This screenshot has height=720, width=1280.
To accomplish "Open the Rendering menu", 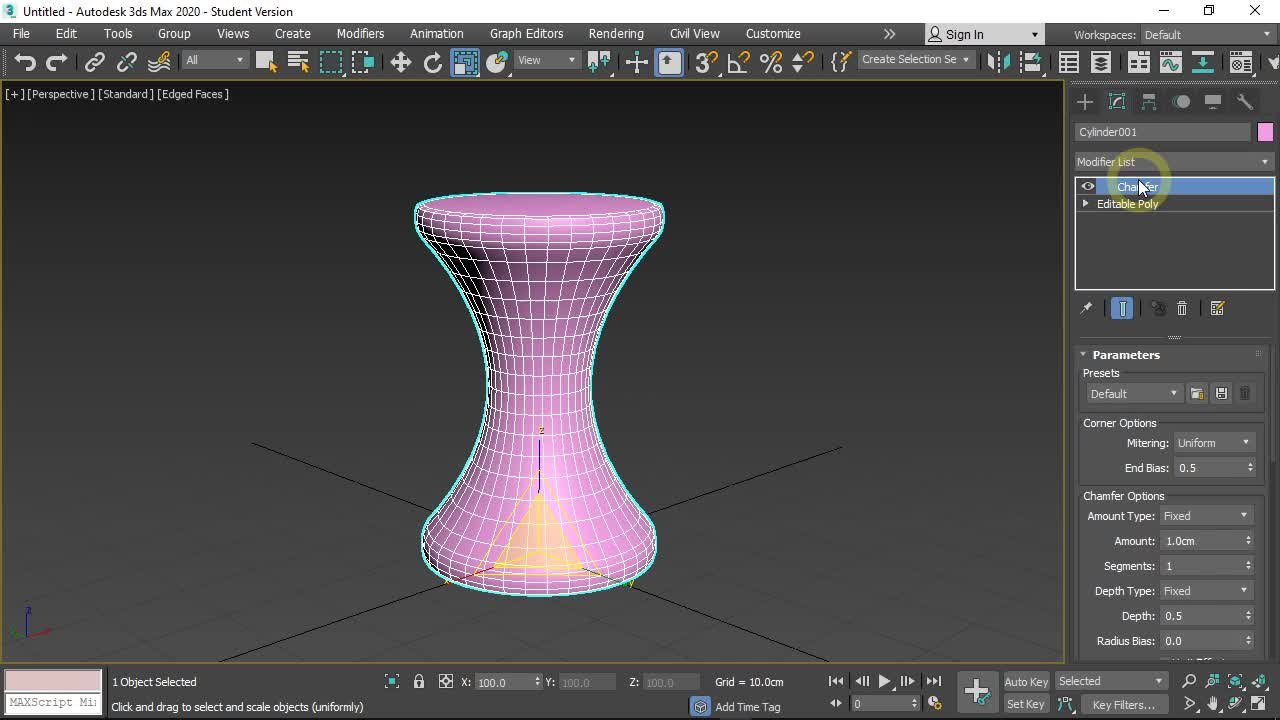I will tap(615, 34).
